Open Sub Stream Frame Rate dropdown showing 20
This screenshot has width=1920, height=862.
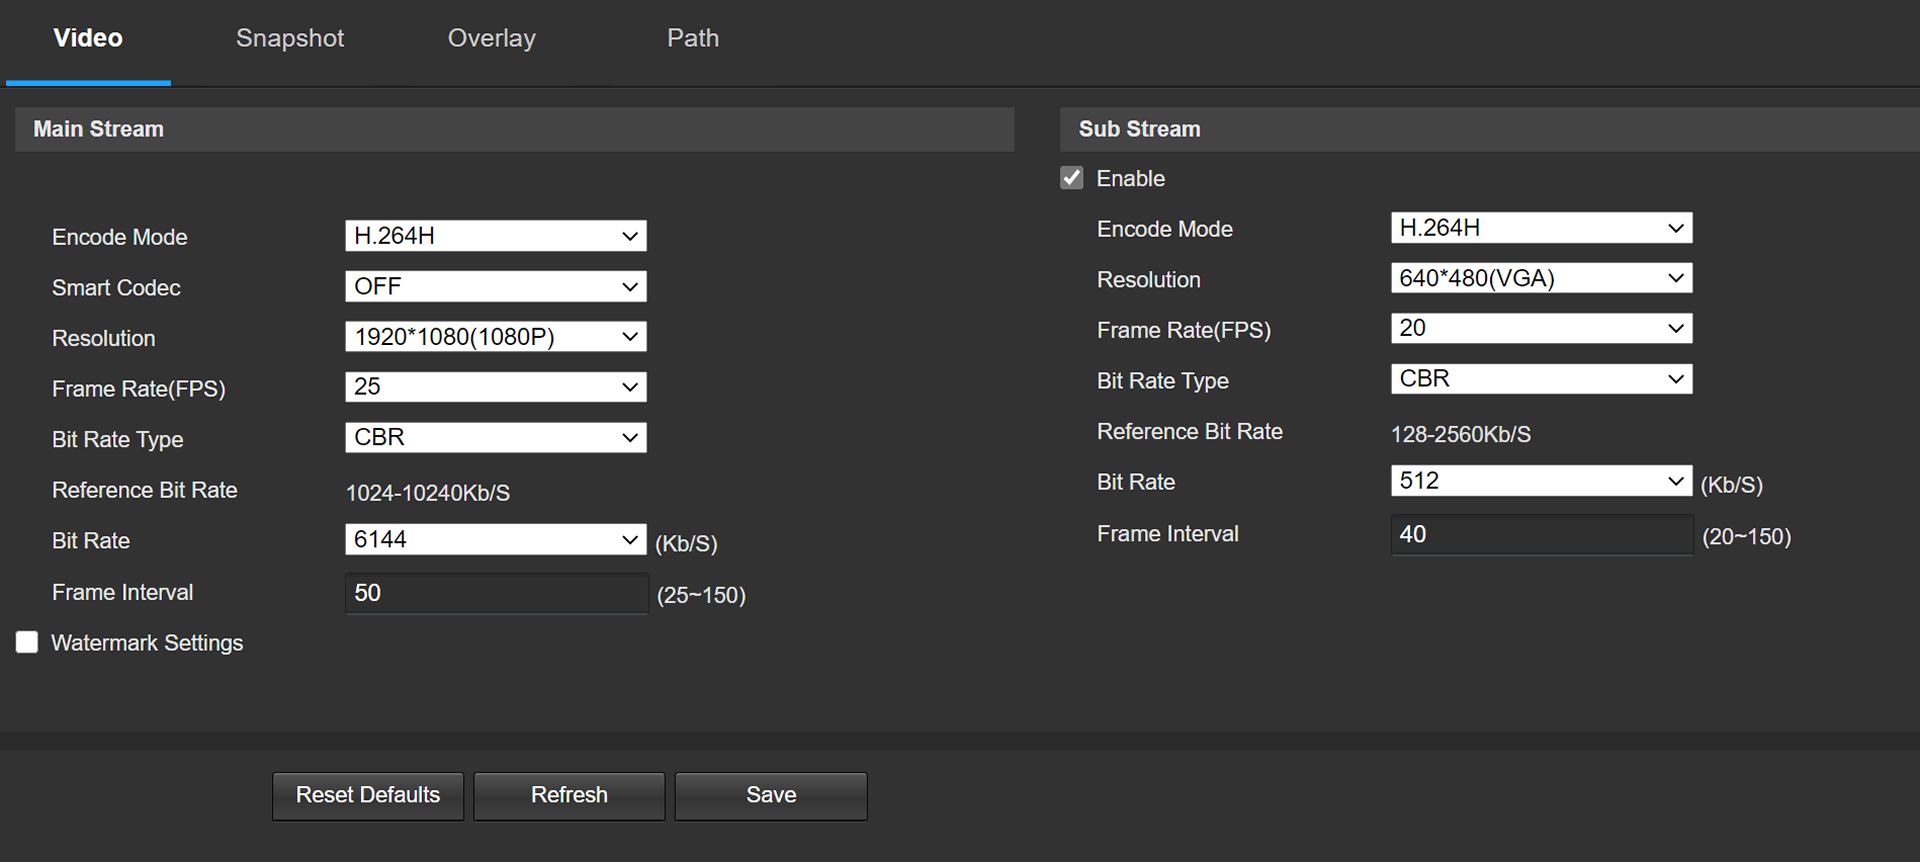tap(1541, 328)
